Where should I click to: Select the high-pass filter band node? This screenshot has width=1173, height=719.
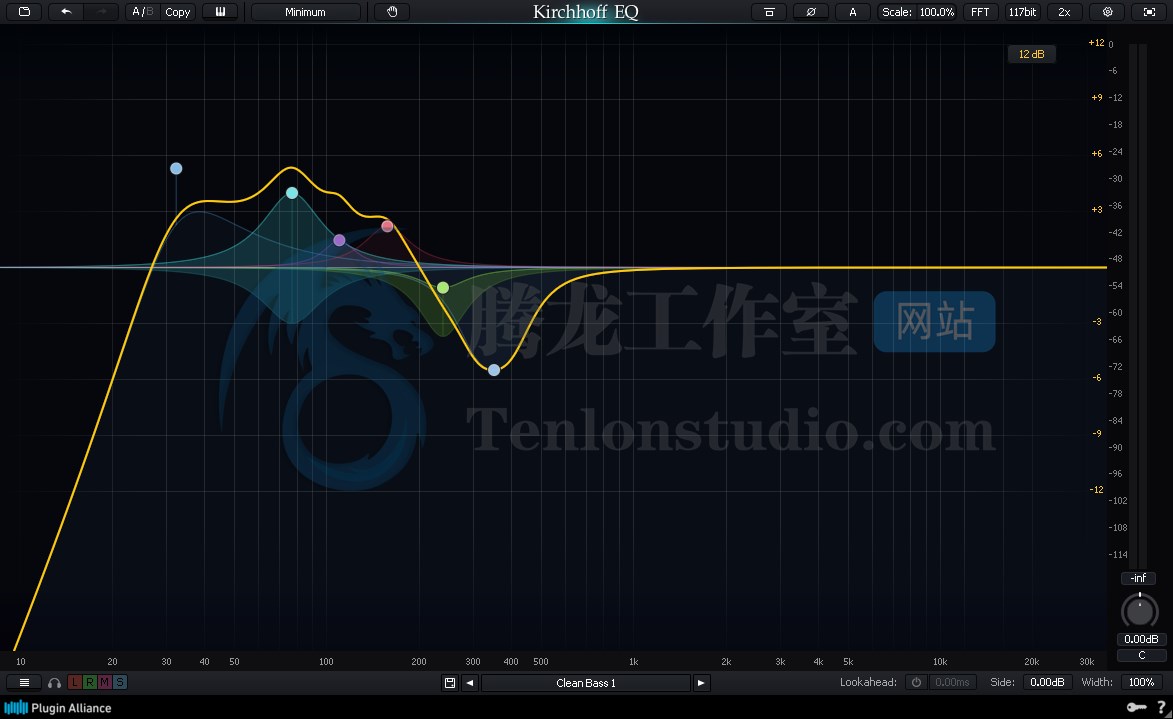176,168
